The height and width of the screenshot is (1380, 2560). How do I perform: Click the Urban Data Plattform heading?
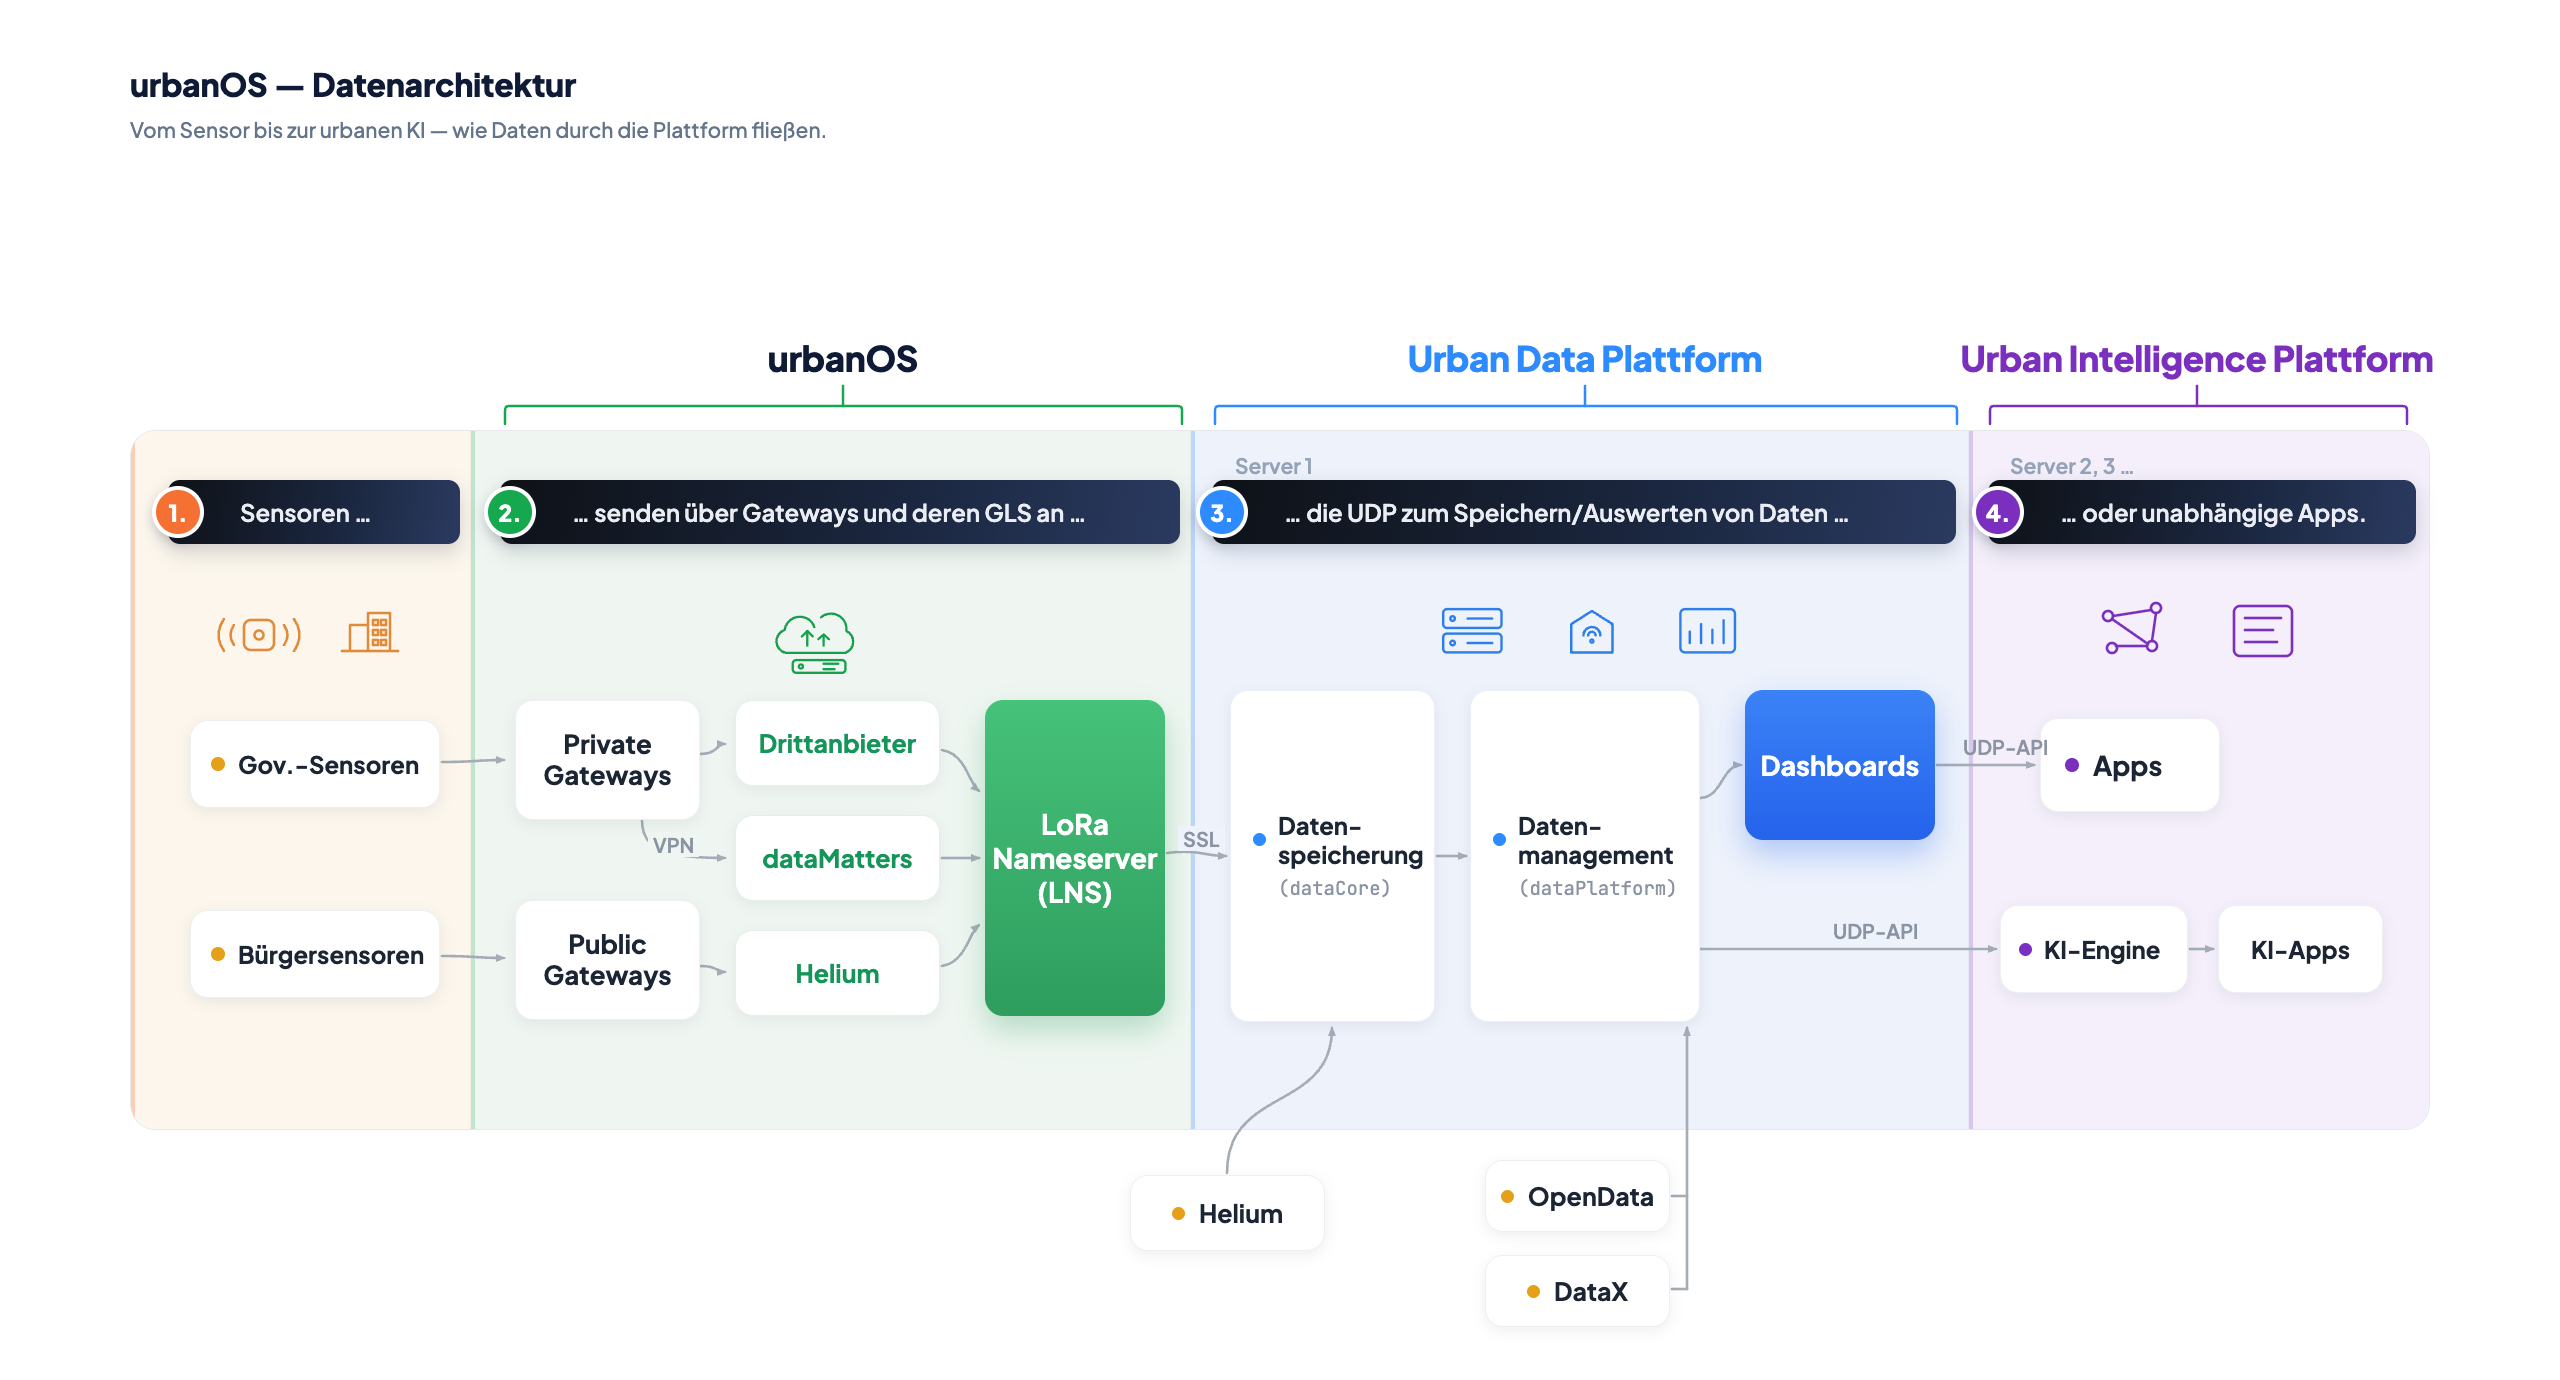point(1585,360)
